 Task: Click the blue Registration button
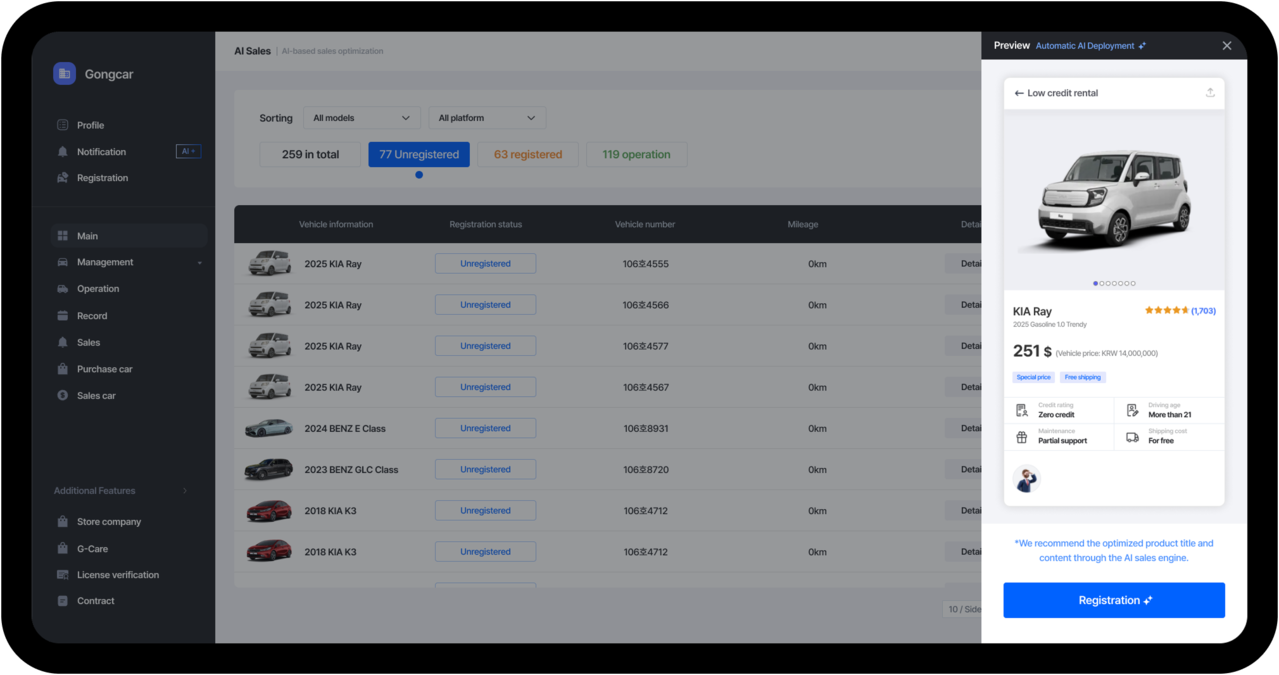(1113, 600)
